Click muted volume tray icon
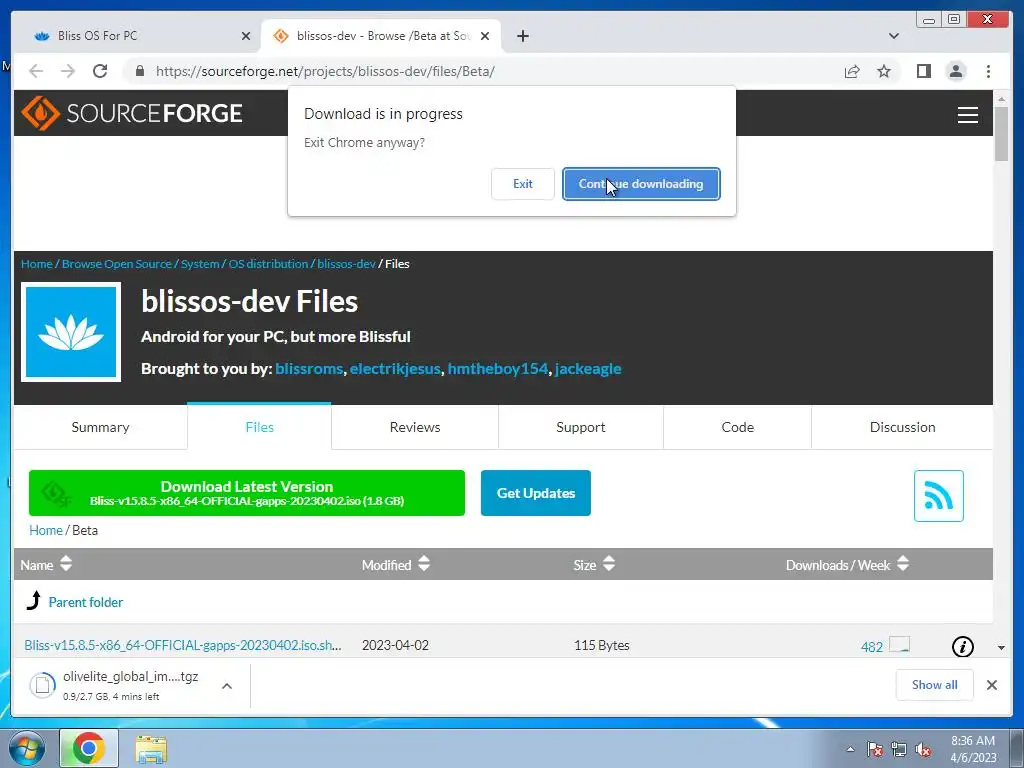Screen dimensions: 1024x768 (923, 749)
